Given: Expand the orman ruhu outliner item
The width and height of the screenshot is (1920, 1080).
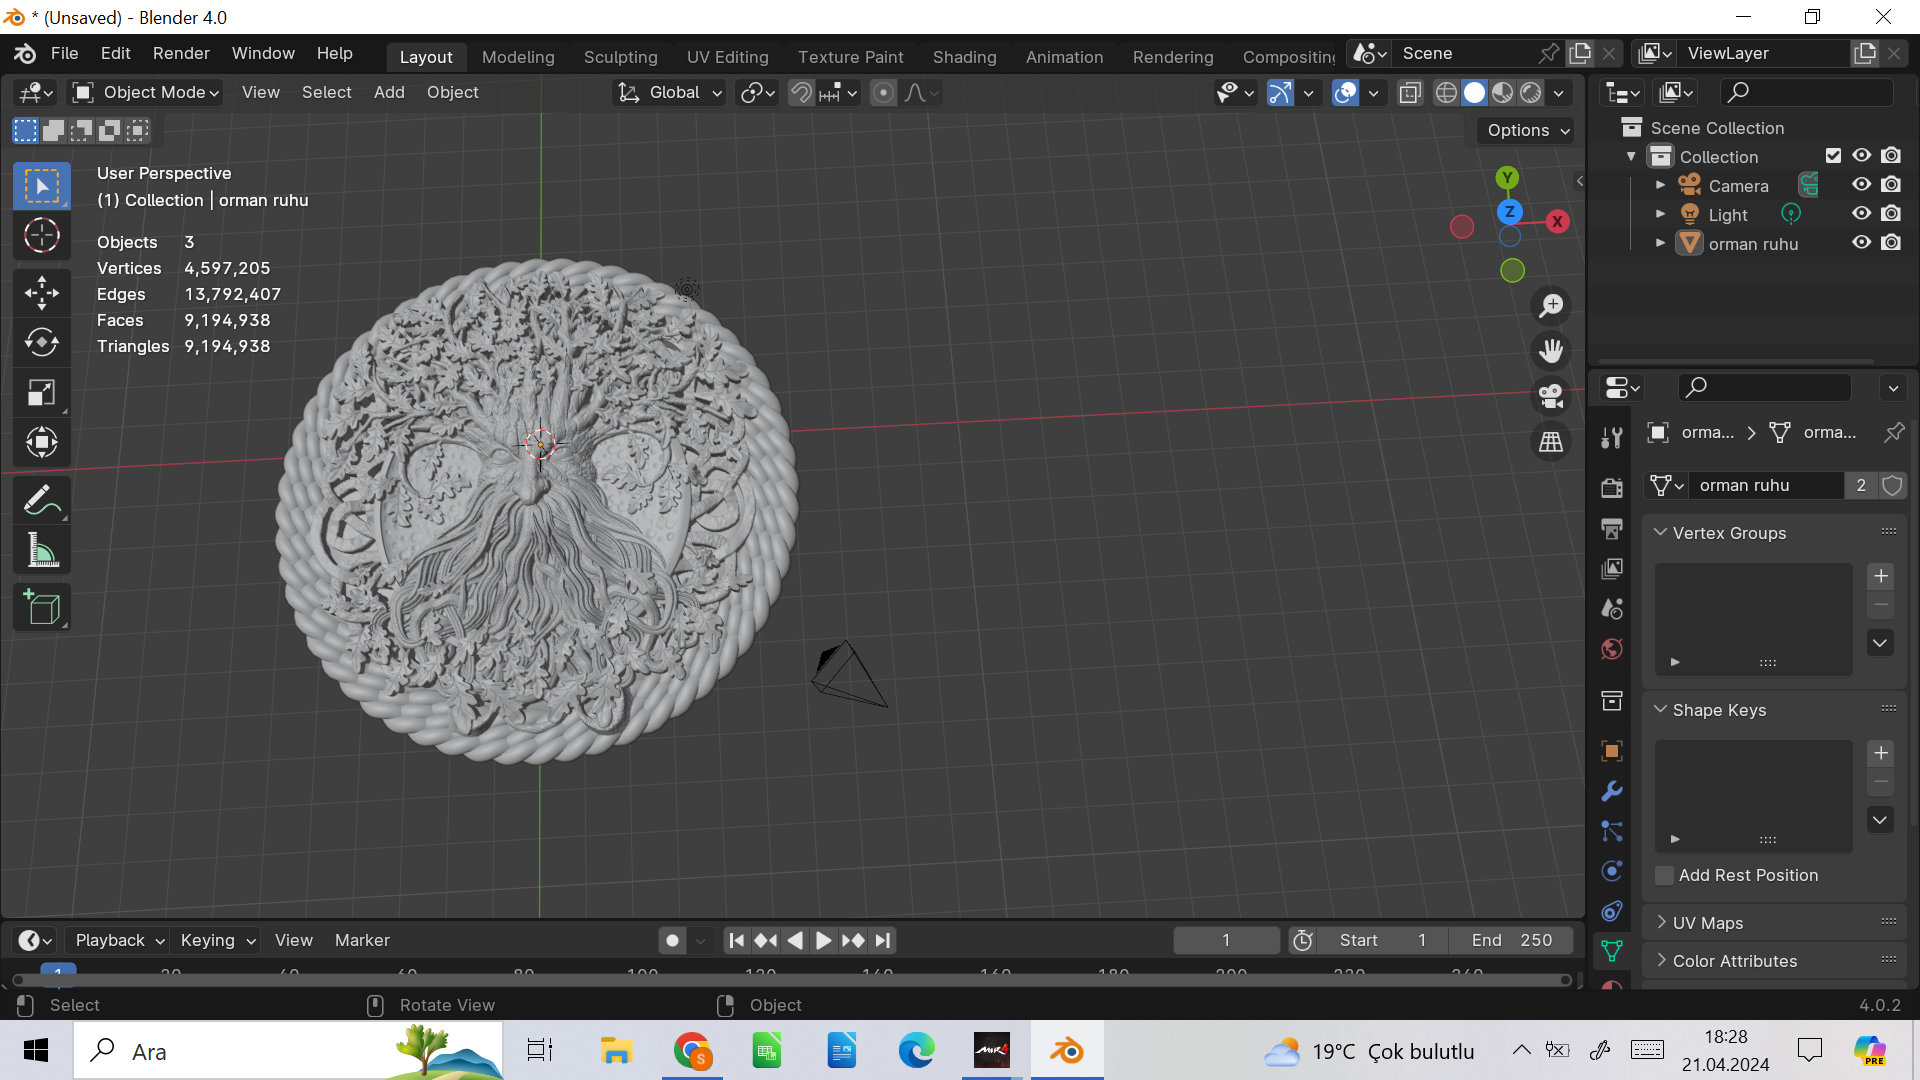Looking at the screenshot, I should click(1661, 242).
